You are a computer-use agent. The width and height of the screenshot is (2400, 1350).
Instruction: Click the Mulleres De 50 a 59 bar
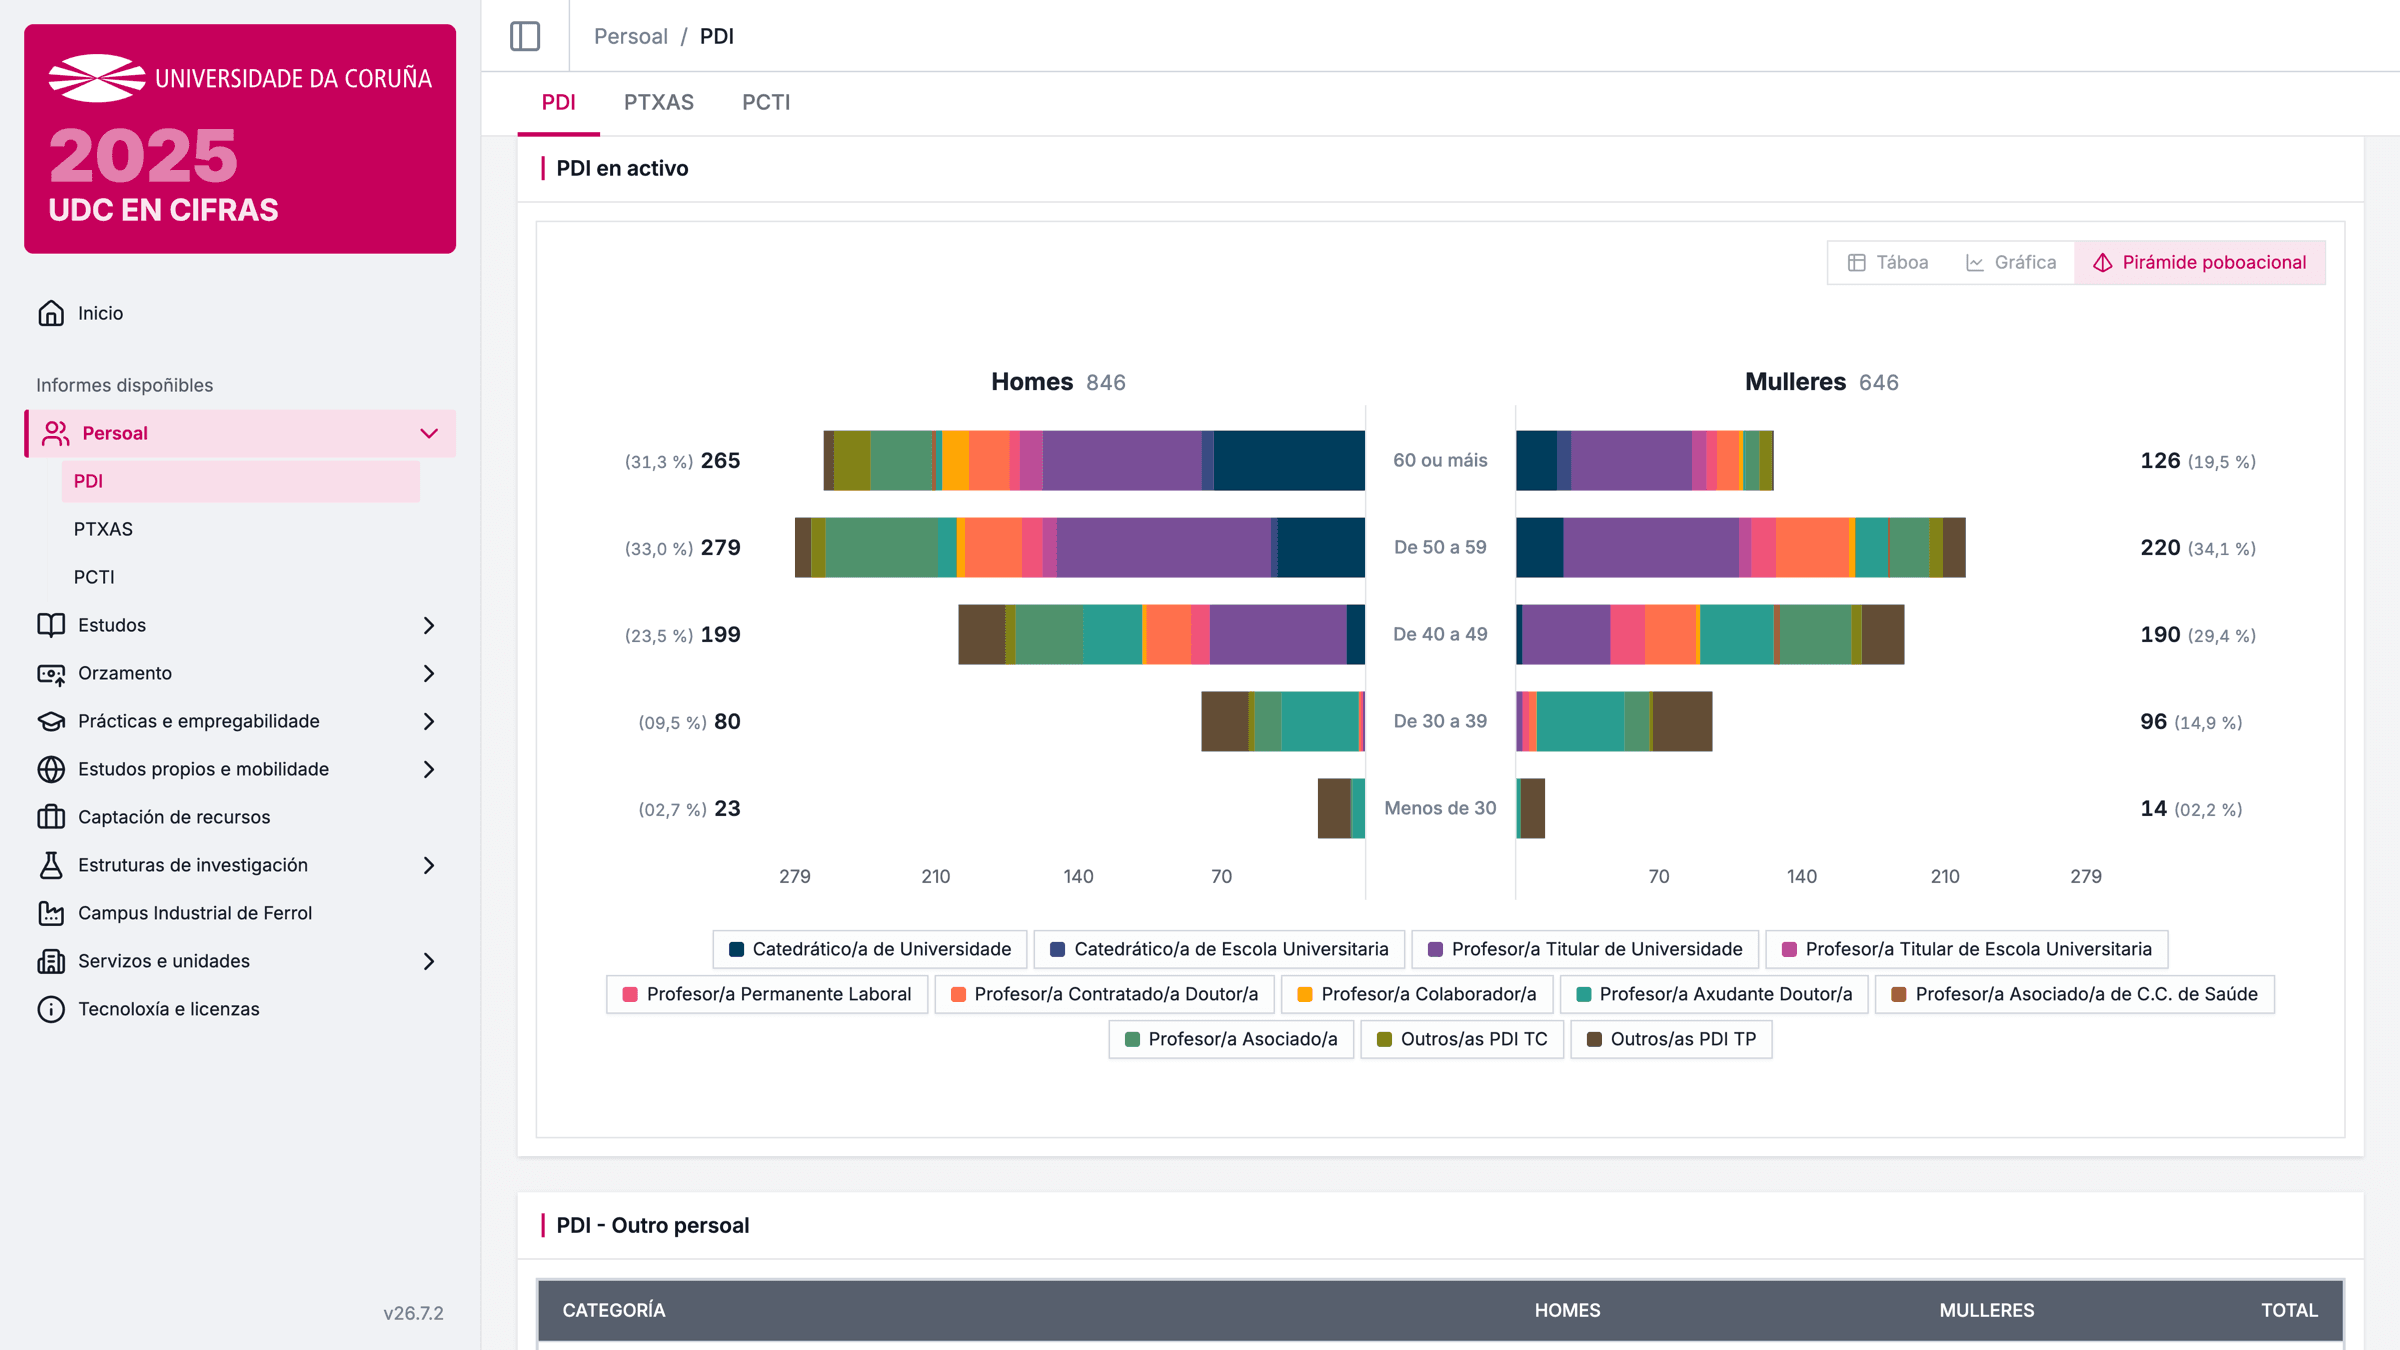[1741, 548]
